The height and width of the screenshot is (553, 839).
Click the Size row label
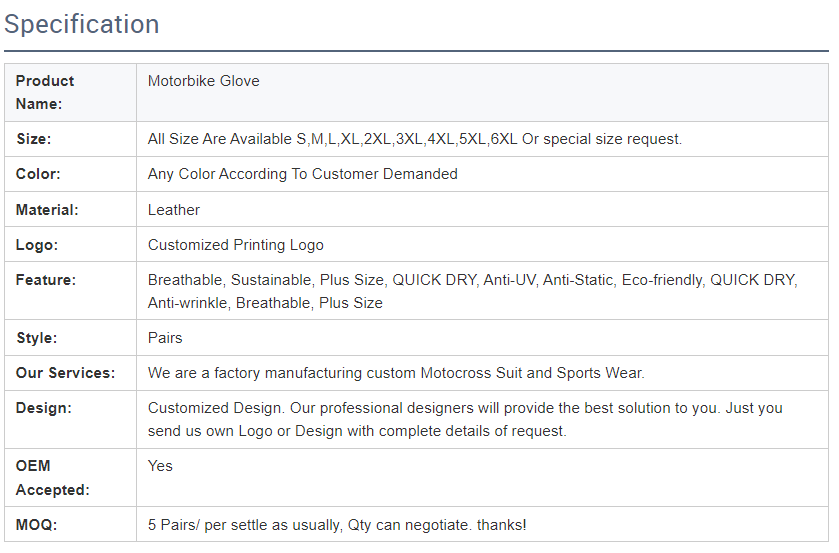(x=33, y=139)
